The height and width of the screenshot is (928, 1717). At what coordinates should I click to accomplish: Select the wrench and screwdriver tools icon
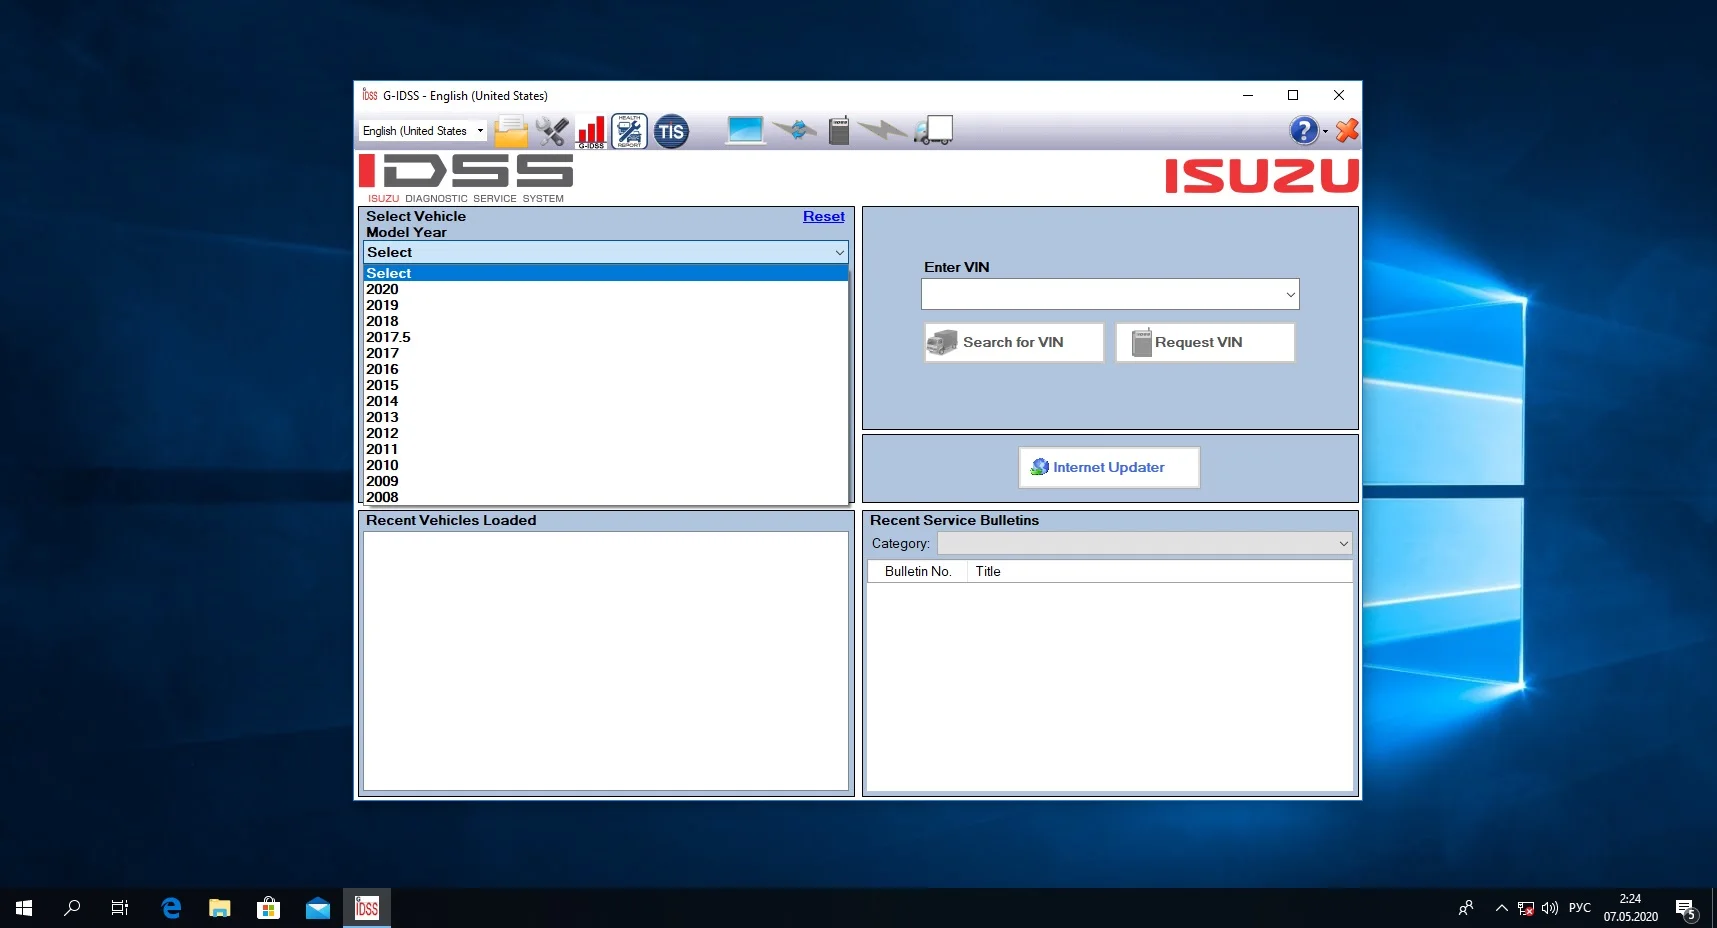[x=551, y=131]
